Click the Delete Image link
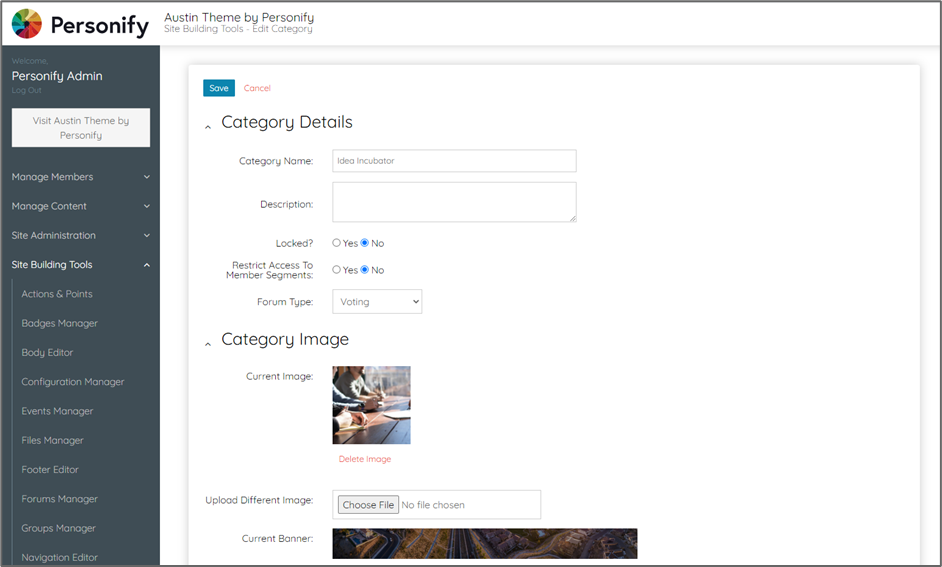This screenshot has height=567, width=942. [x=365, y=459]
